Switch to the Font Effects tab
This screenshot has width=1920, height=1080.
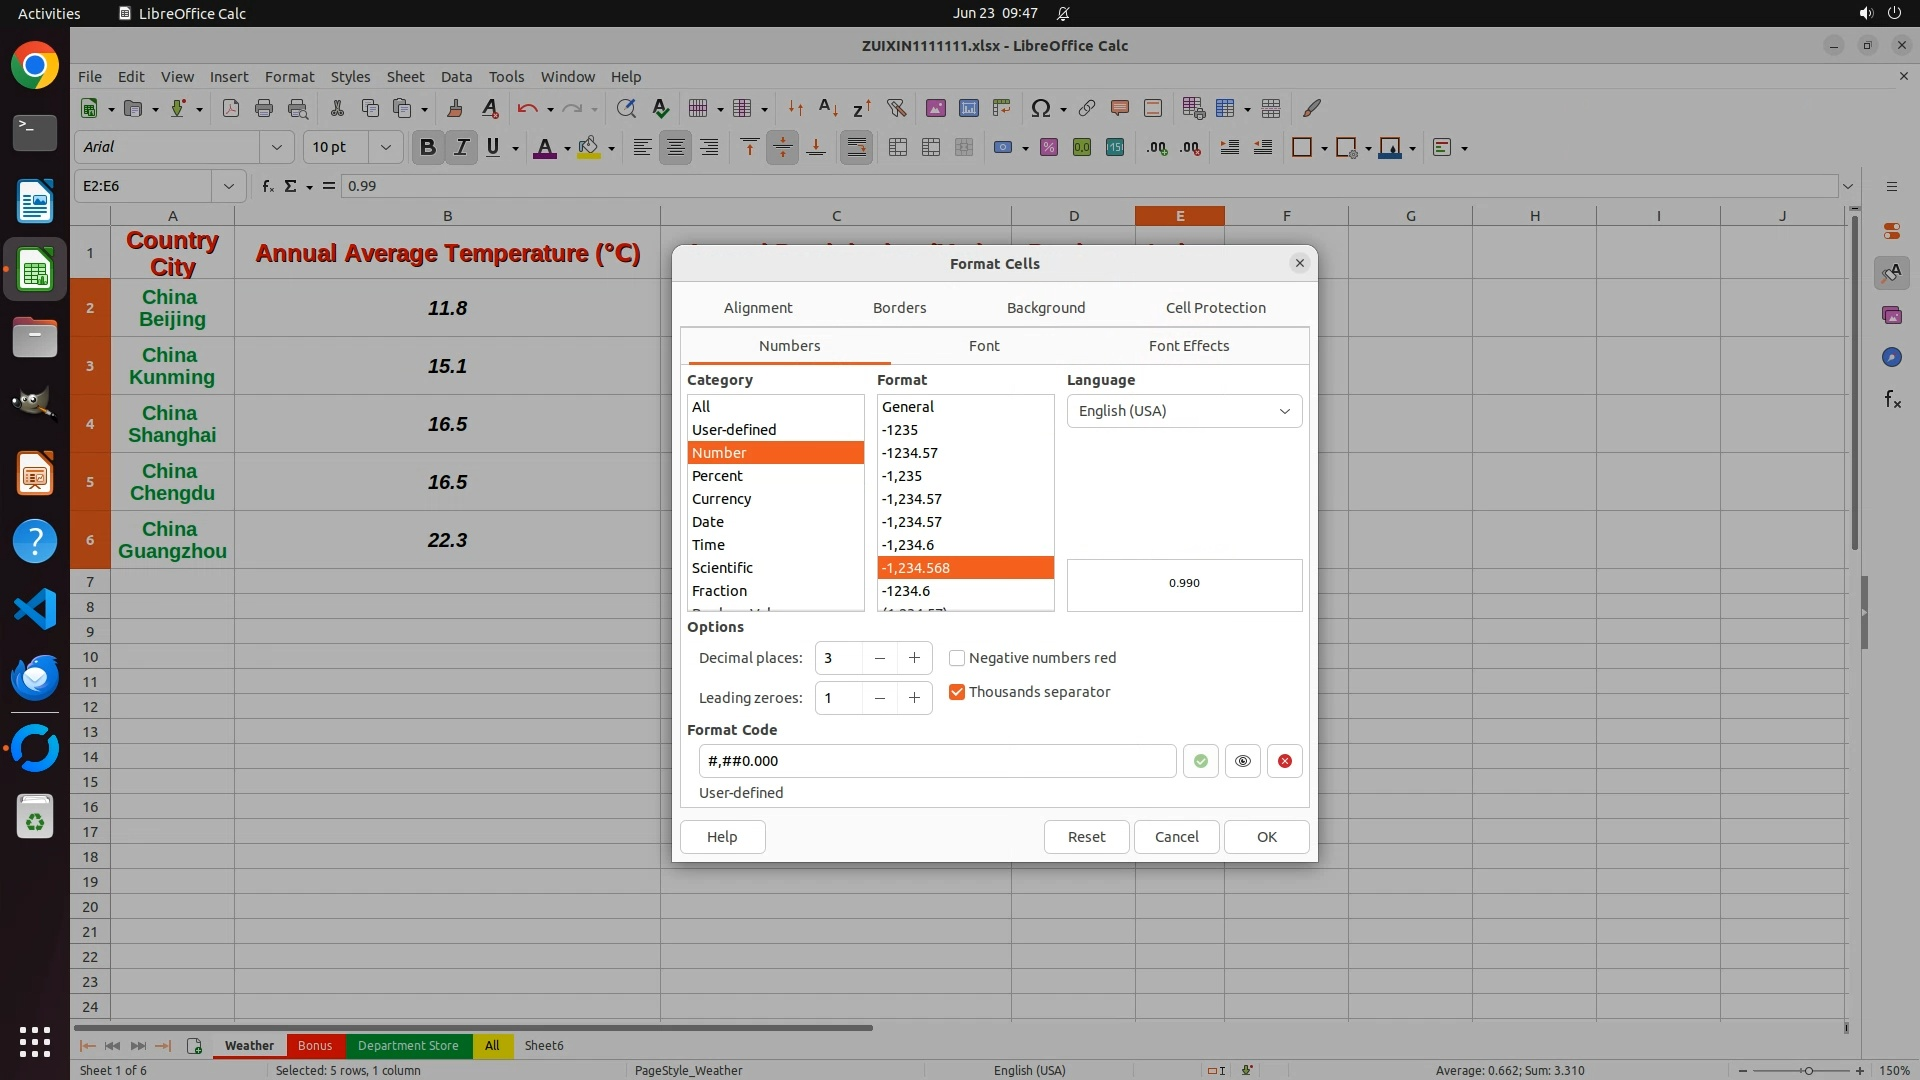[x=1188, y=346]
